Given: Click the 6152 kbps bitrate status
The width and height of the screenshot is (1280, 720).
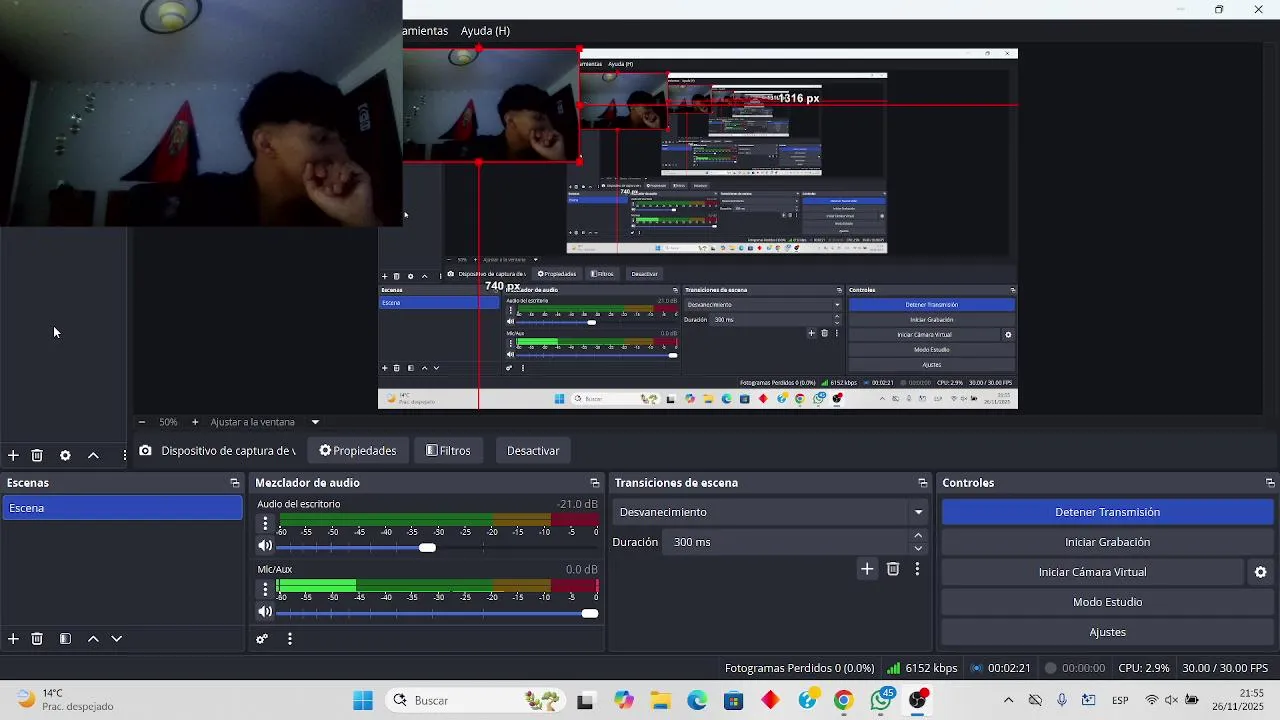Looking at the screenshot, I should 922,668.
